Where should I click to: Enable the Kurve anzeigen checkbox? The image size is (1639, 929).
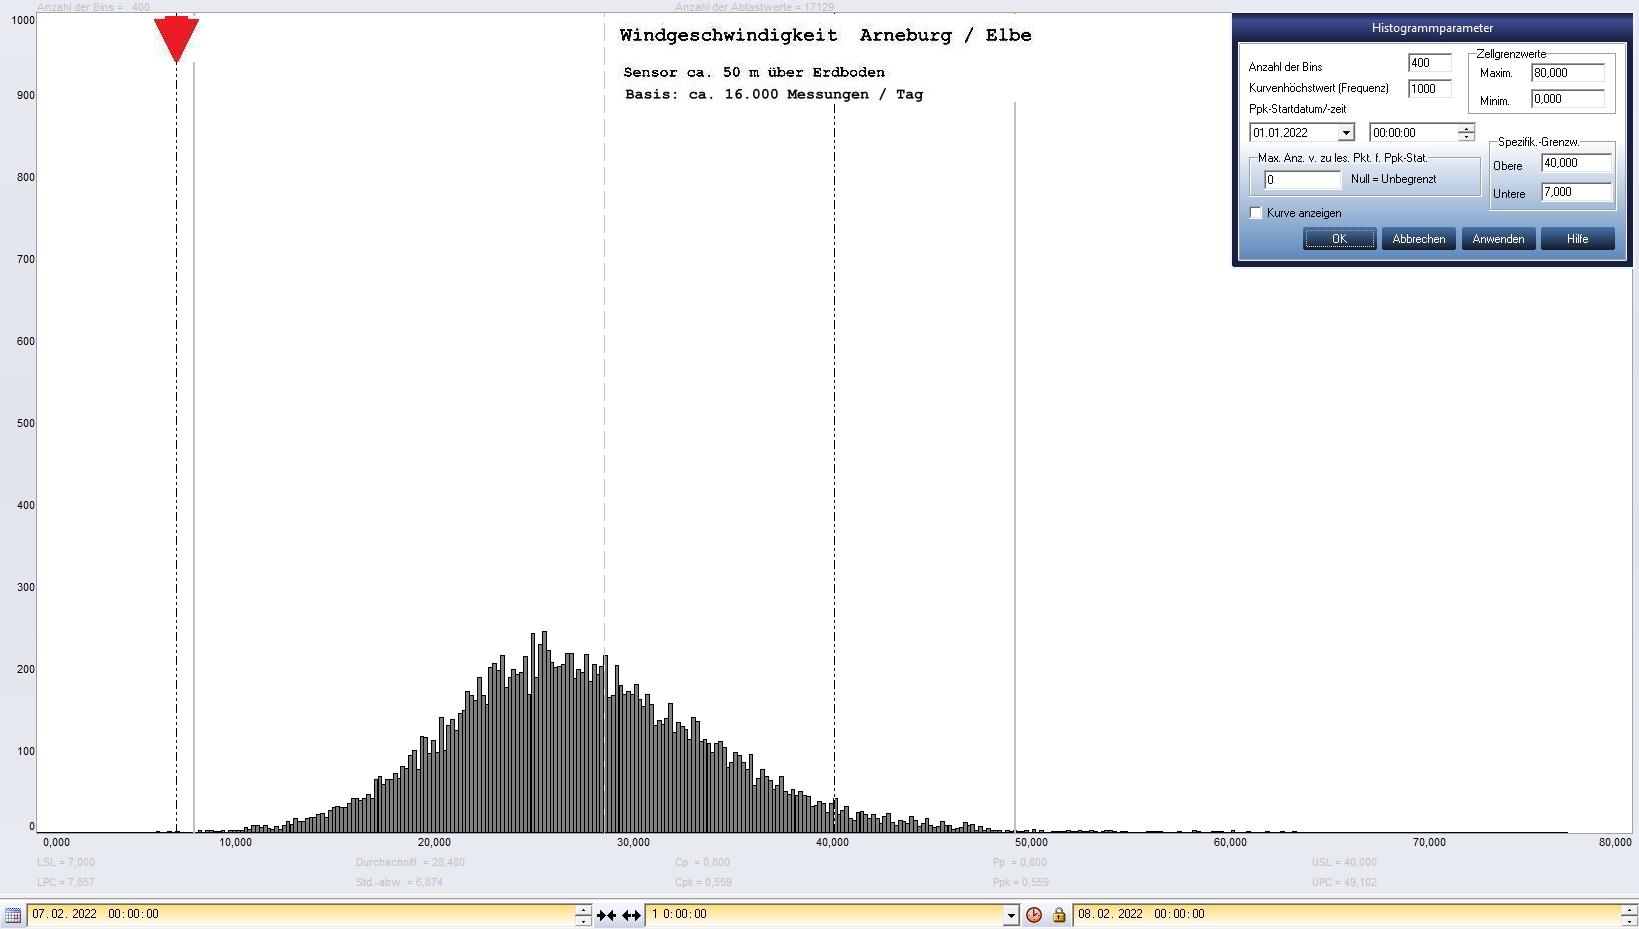point(1256,213)
